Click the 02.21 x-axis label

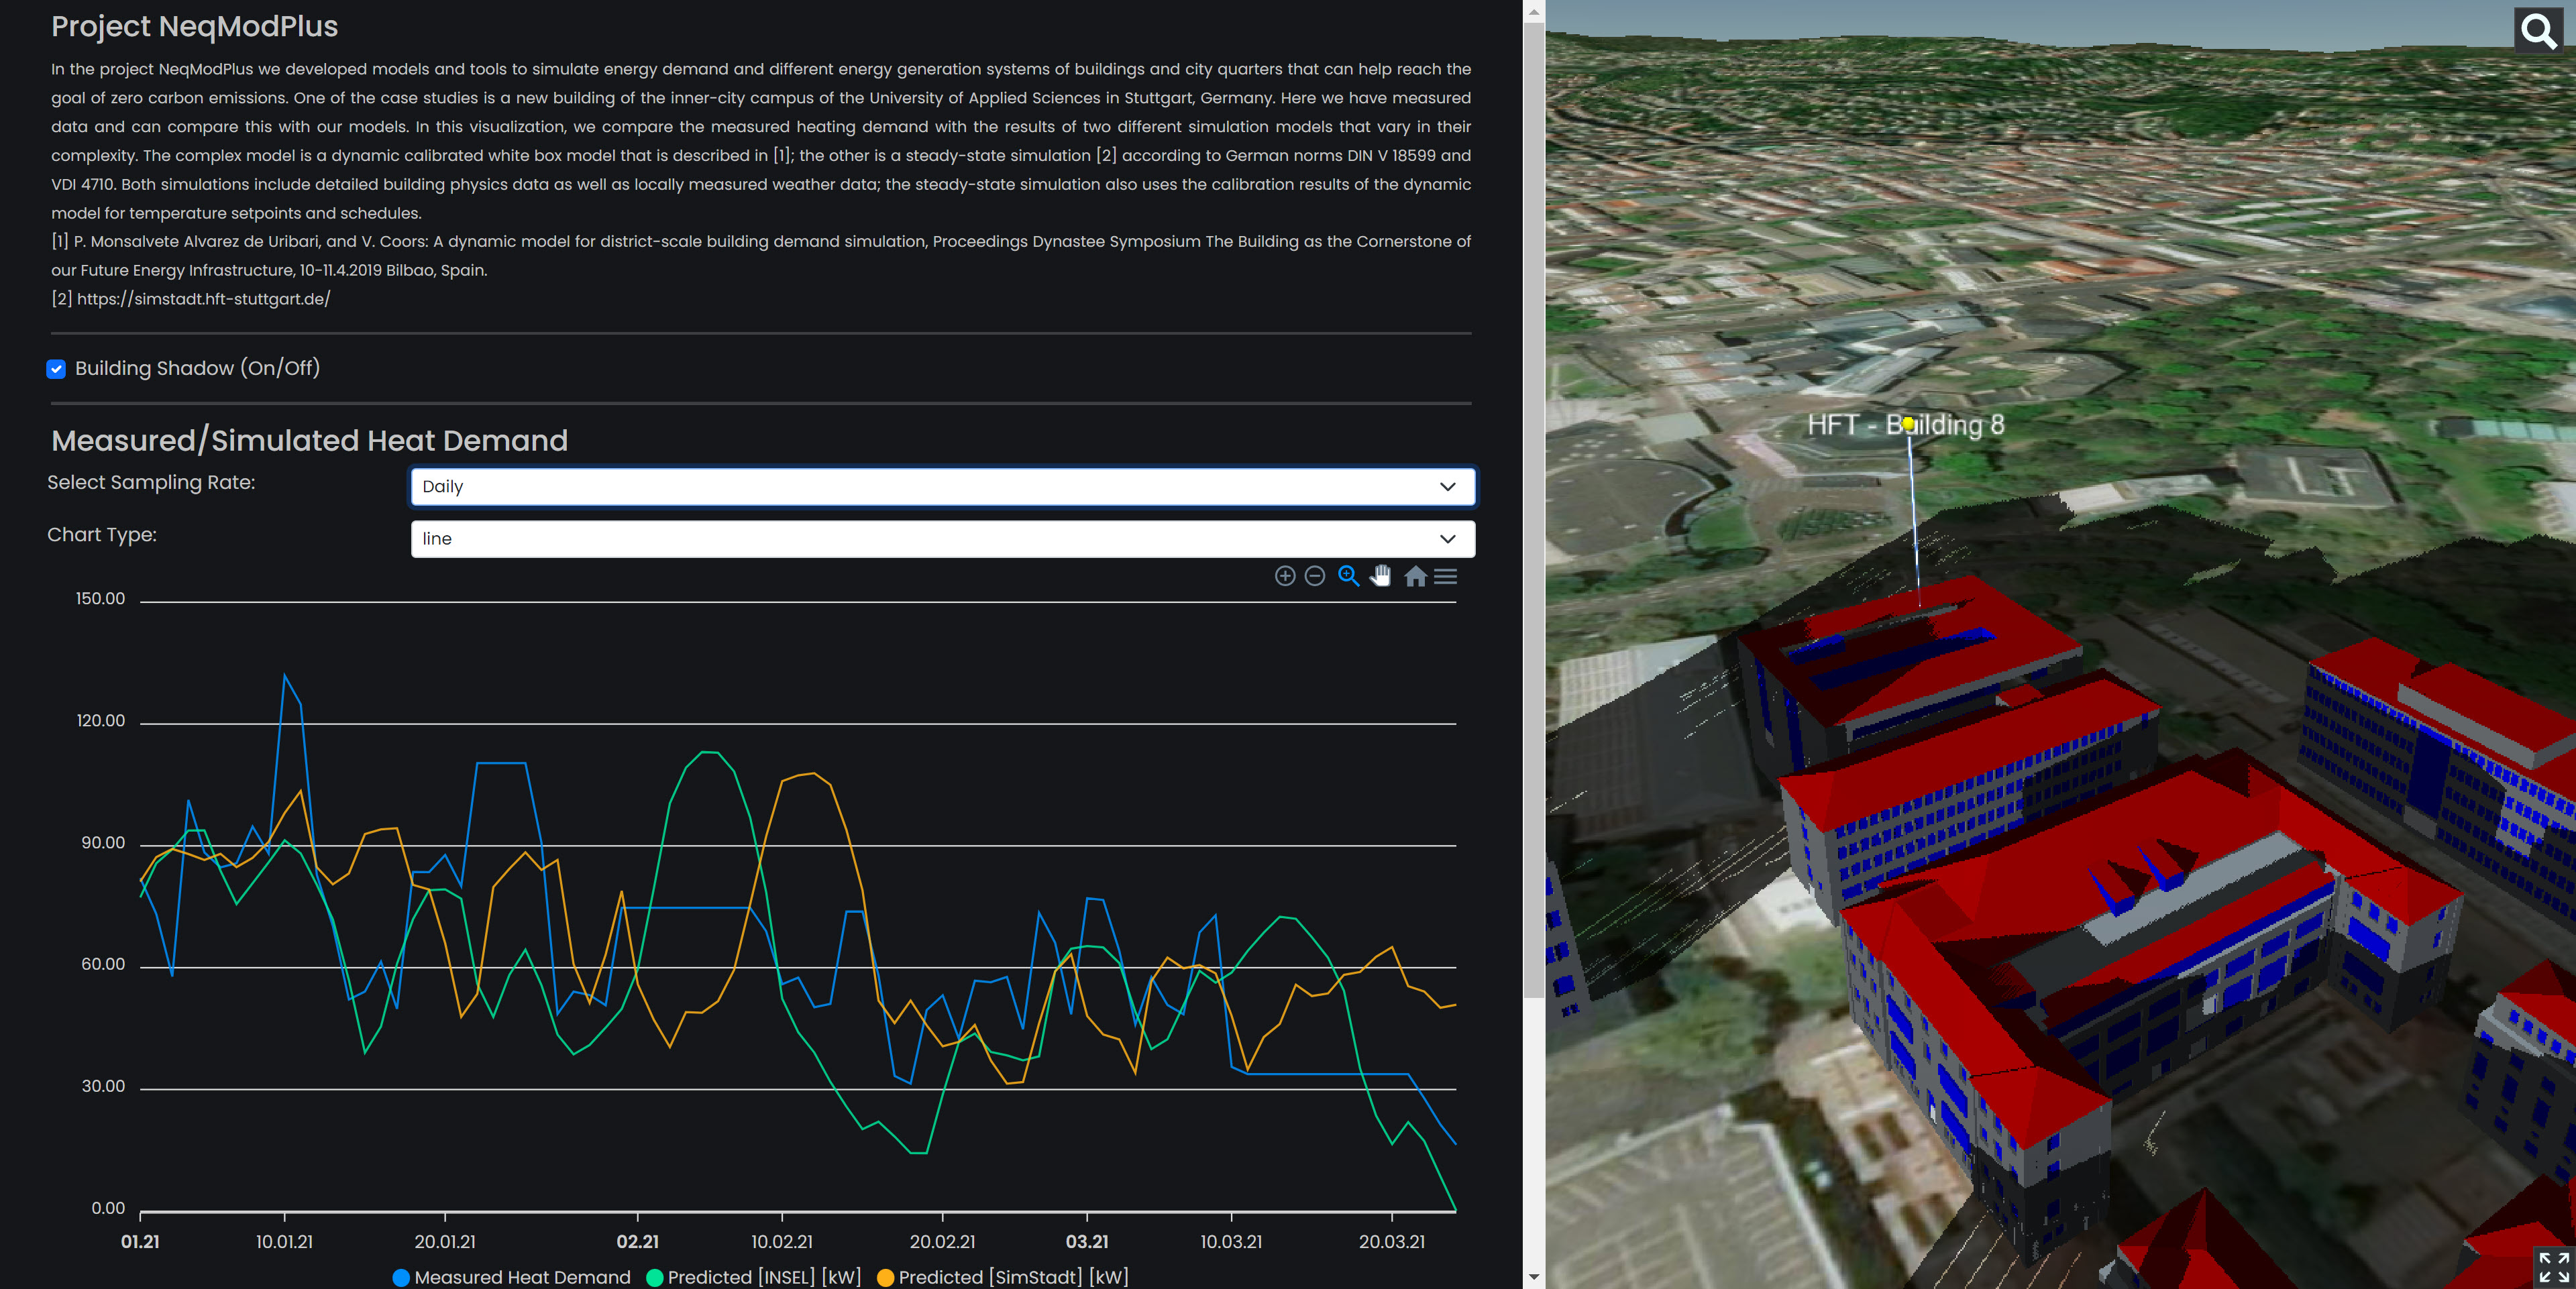(637, 1242)
